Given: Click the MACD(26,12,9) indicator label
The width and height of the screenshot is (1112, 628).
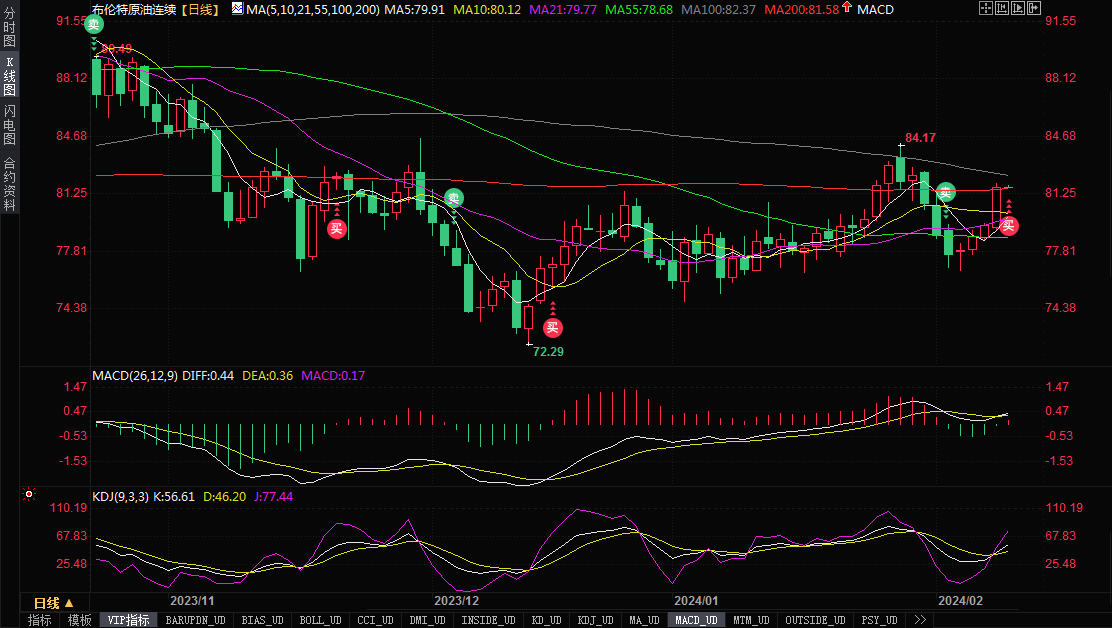Looking at the screenshot, I should point(134,376).
